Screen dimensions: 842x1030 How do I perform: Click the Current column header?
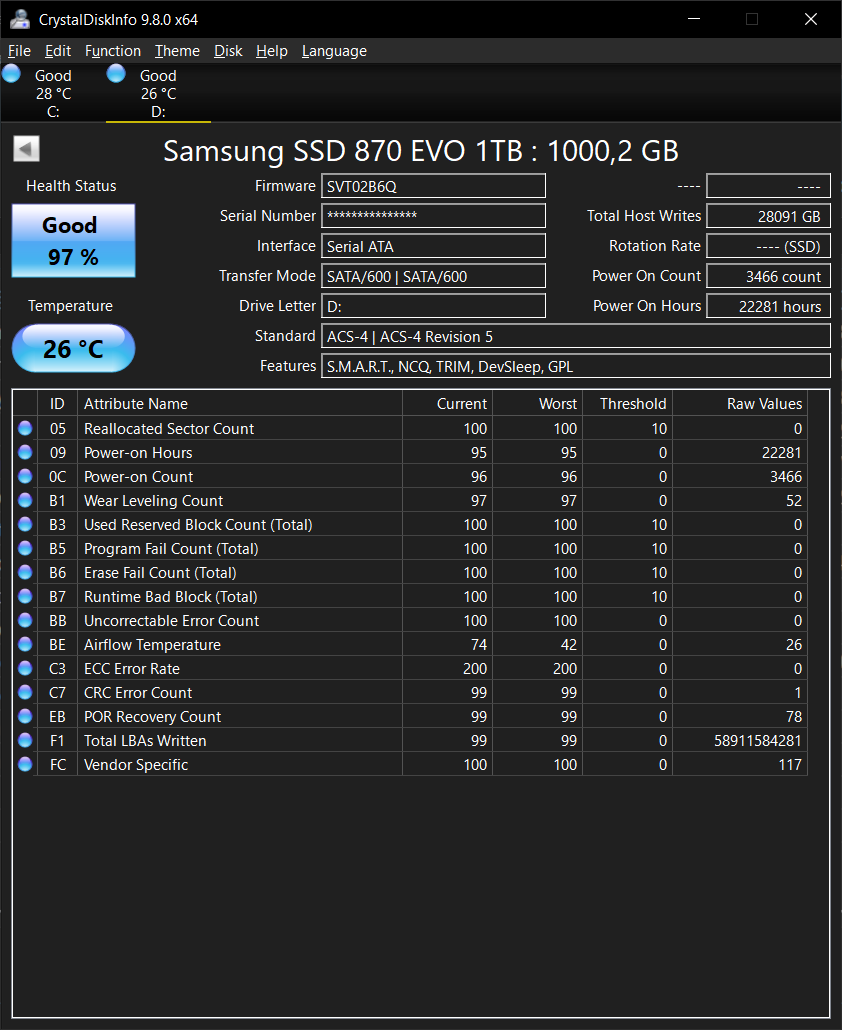448,403
